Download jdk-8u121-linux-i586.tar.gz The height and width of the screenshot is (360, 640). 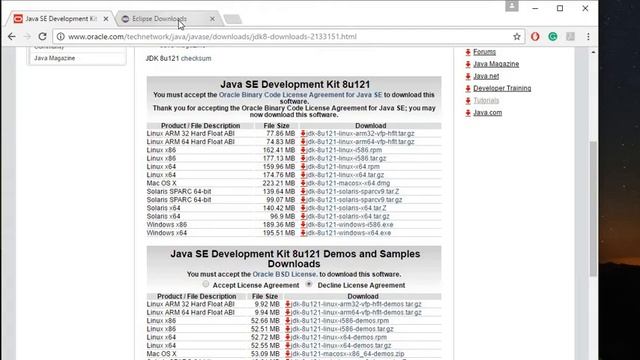tap(346, 158)
